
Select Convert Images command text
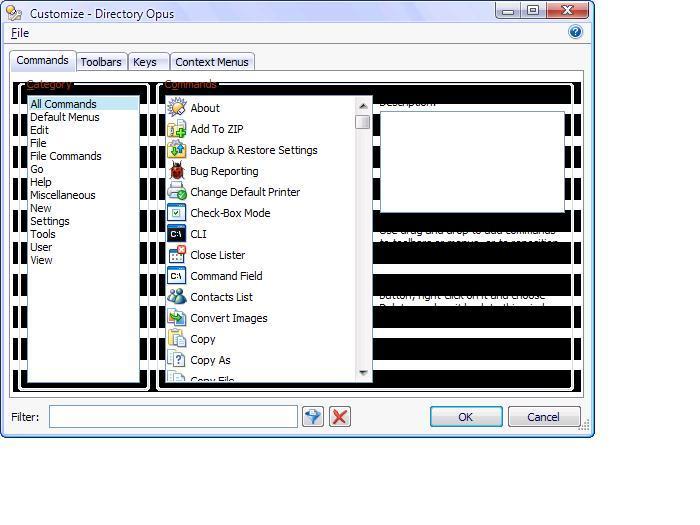click(229, 318)
